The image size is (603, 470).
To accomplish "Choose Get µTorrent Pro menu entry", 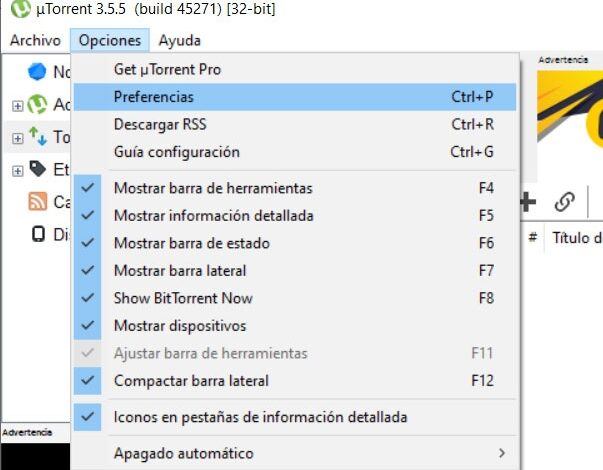I will coord(167,70).
